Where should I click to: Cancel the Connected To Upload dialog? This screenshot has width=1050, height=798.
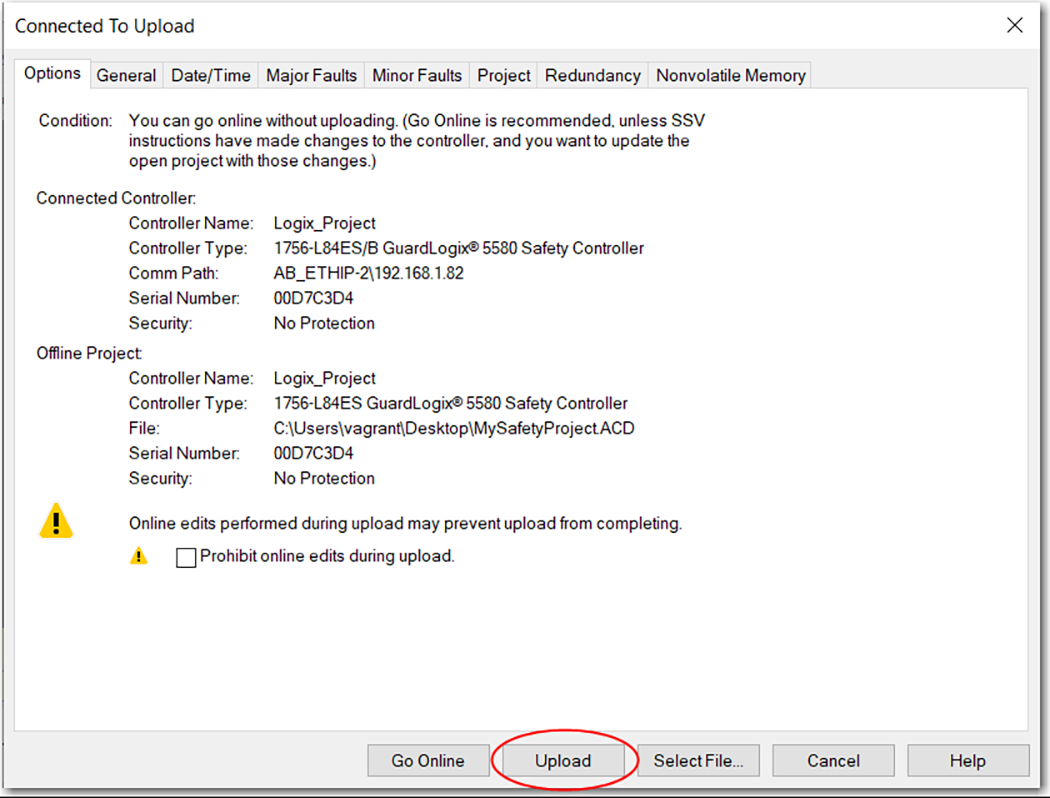pos(833,761)
